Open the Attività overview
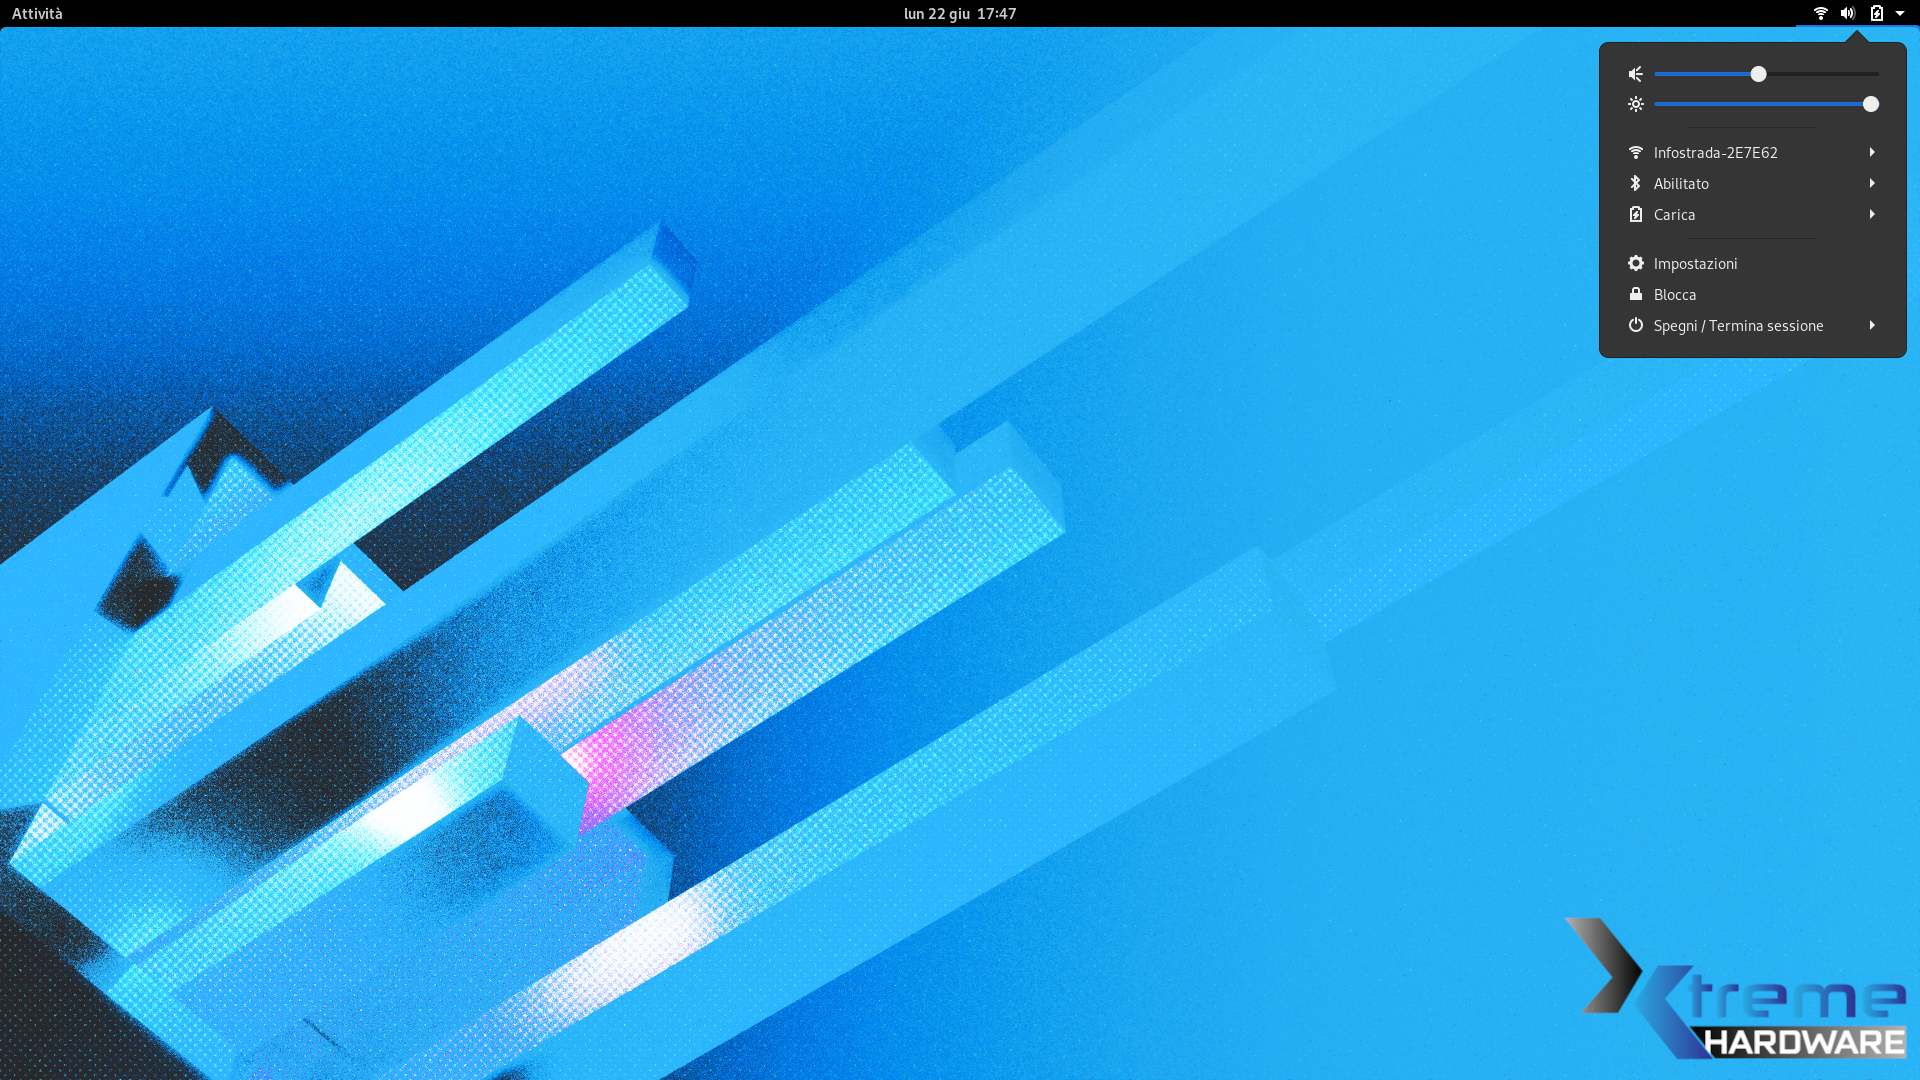1920x1080 pixels. click(x=37, y=13)
